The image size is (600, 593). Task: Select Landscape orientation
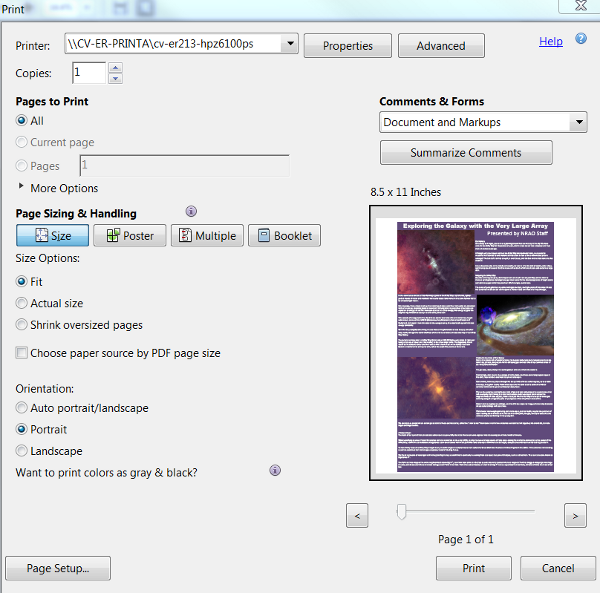(x=22, y=451)
